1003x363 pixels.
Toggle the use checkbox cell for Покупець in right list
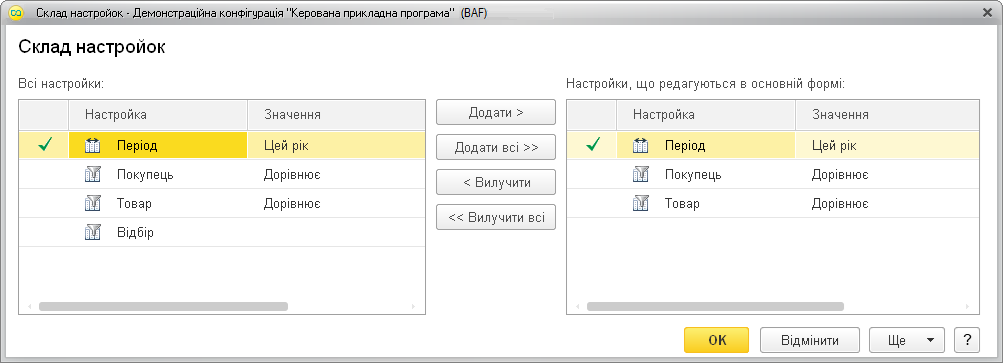(592, 174)
